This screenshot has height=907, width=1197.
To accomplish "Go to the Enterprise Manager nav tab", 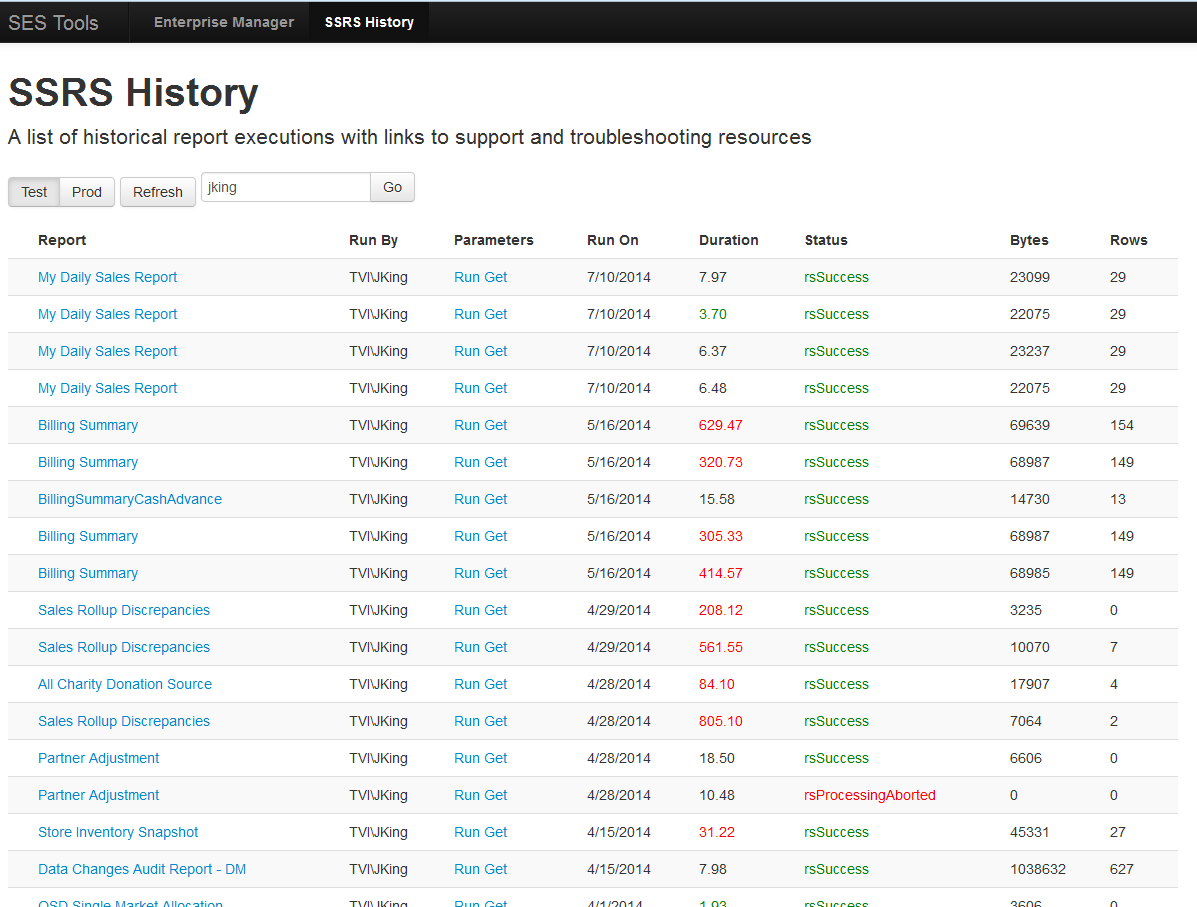I will click(224, 22).
